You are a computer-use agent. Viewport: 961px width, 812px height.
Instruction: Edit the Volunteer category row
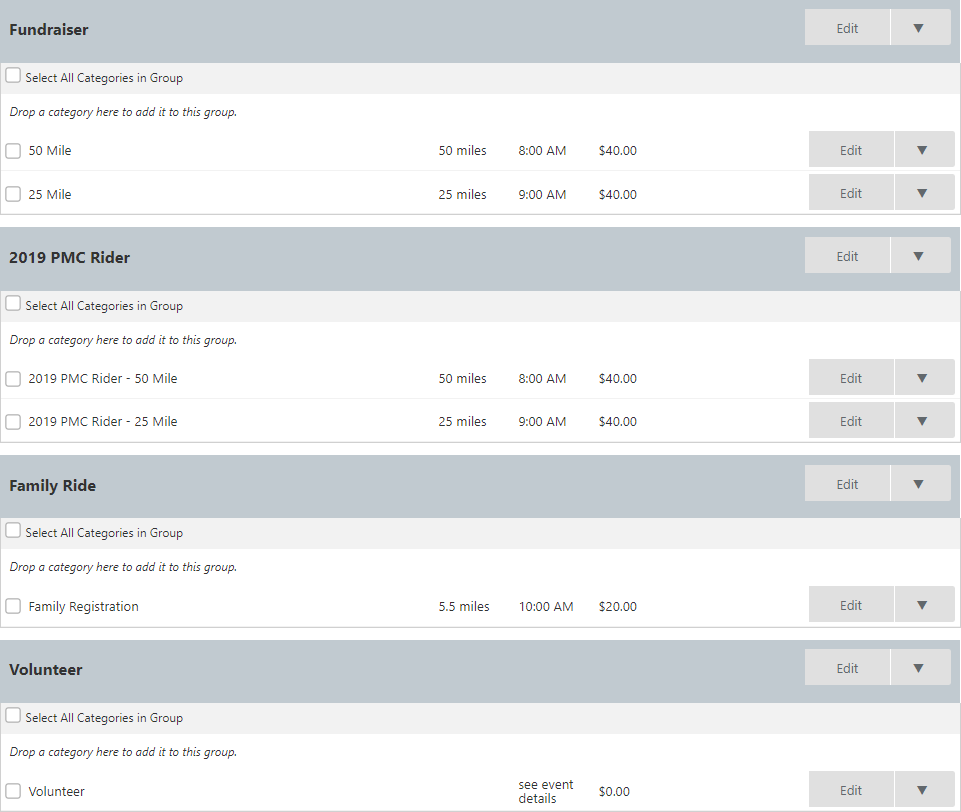pyautogui.click(x=851, y=790)
